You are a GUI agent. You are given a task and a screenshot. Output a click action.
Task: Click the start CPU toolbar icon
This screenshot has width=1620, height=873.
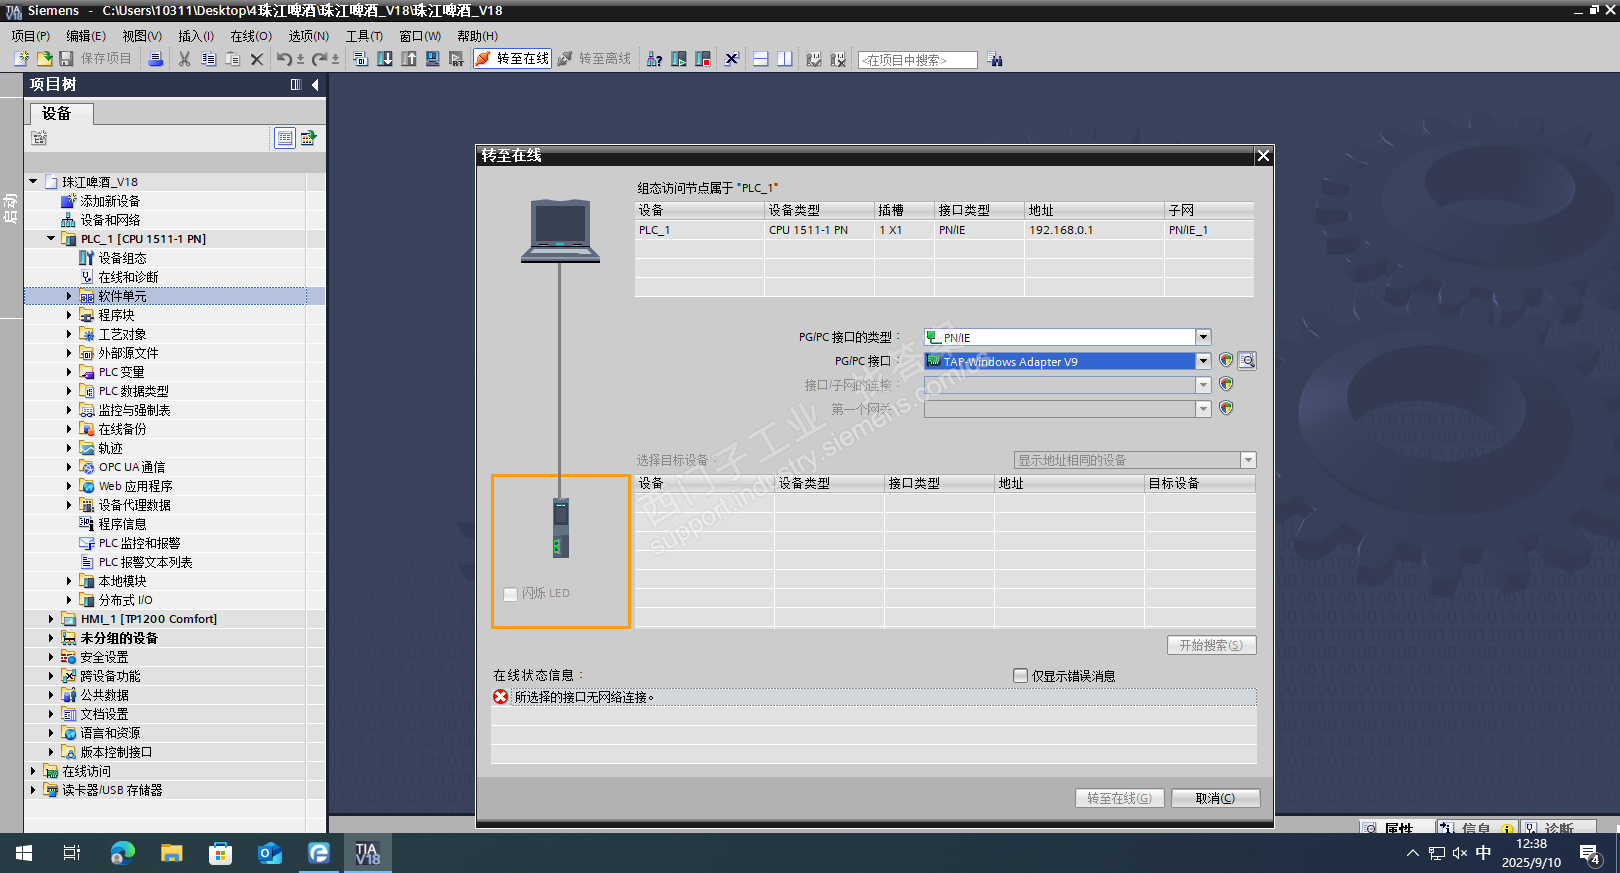(679, 59)
